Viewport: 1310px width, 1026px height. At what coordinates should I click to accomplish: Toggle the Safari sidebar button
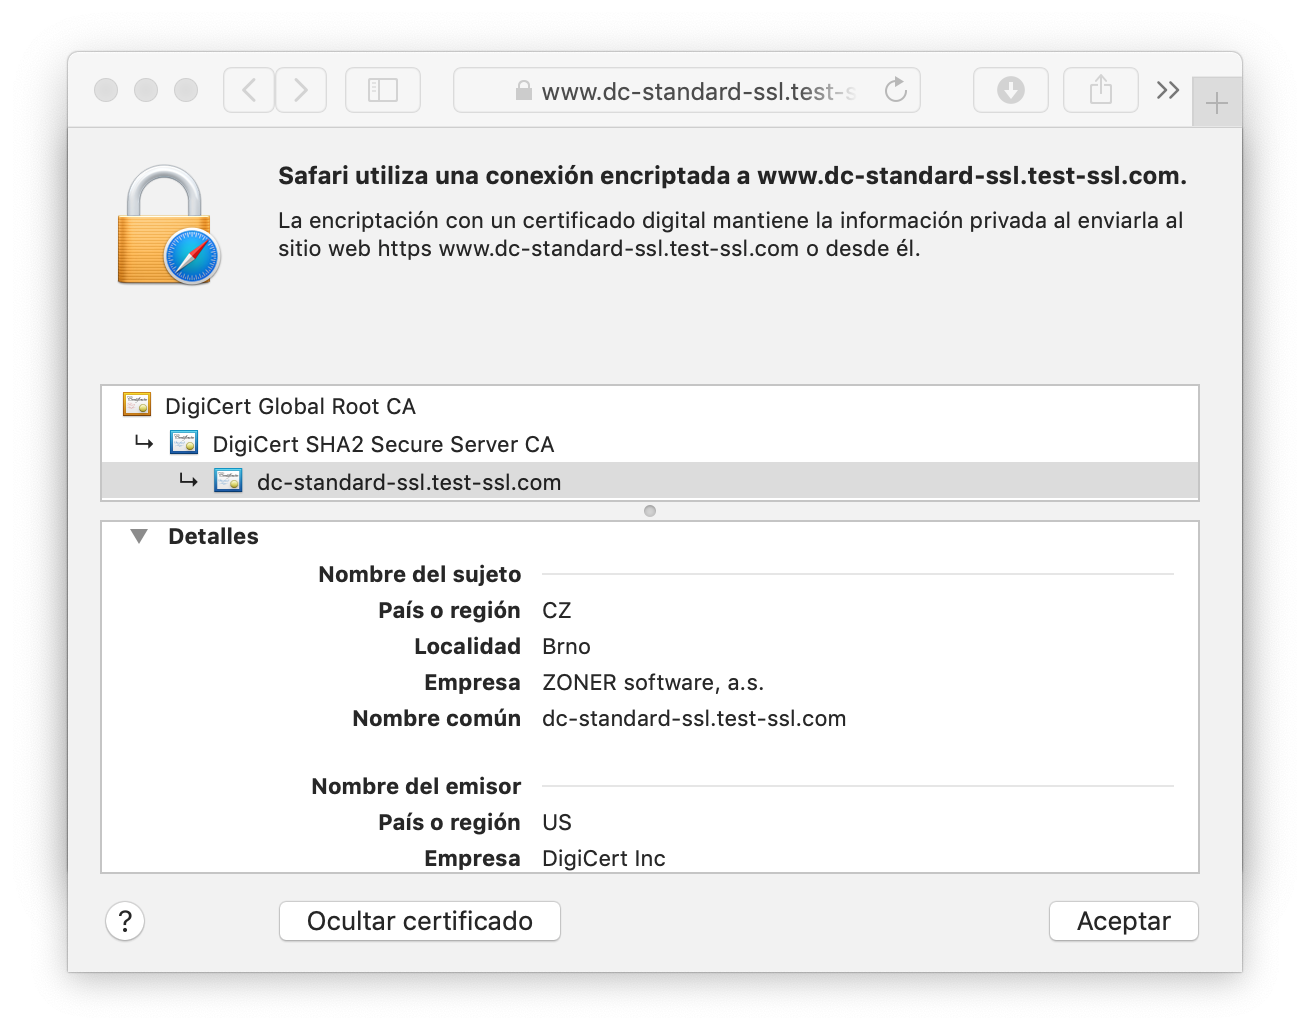coord(383,90)
